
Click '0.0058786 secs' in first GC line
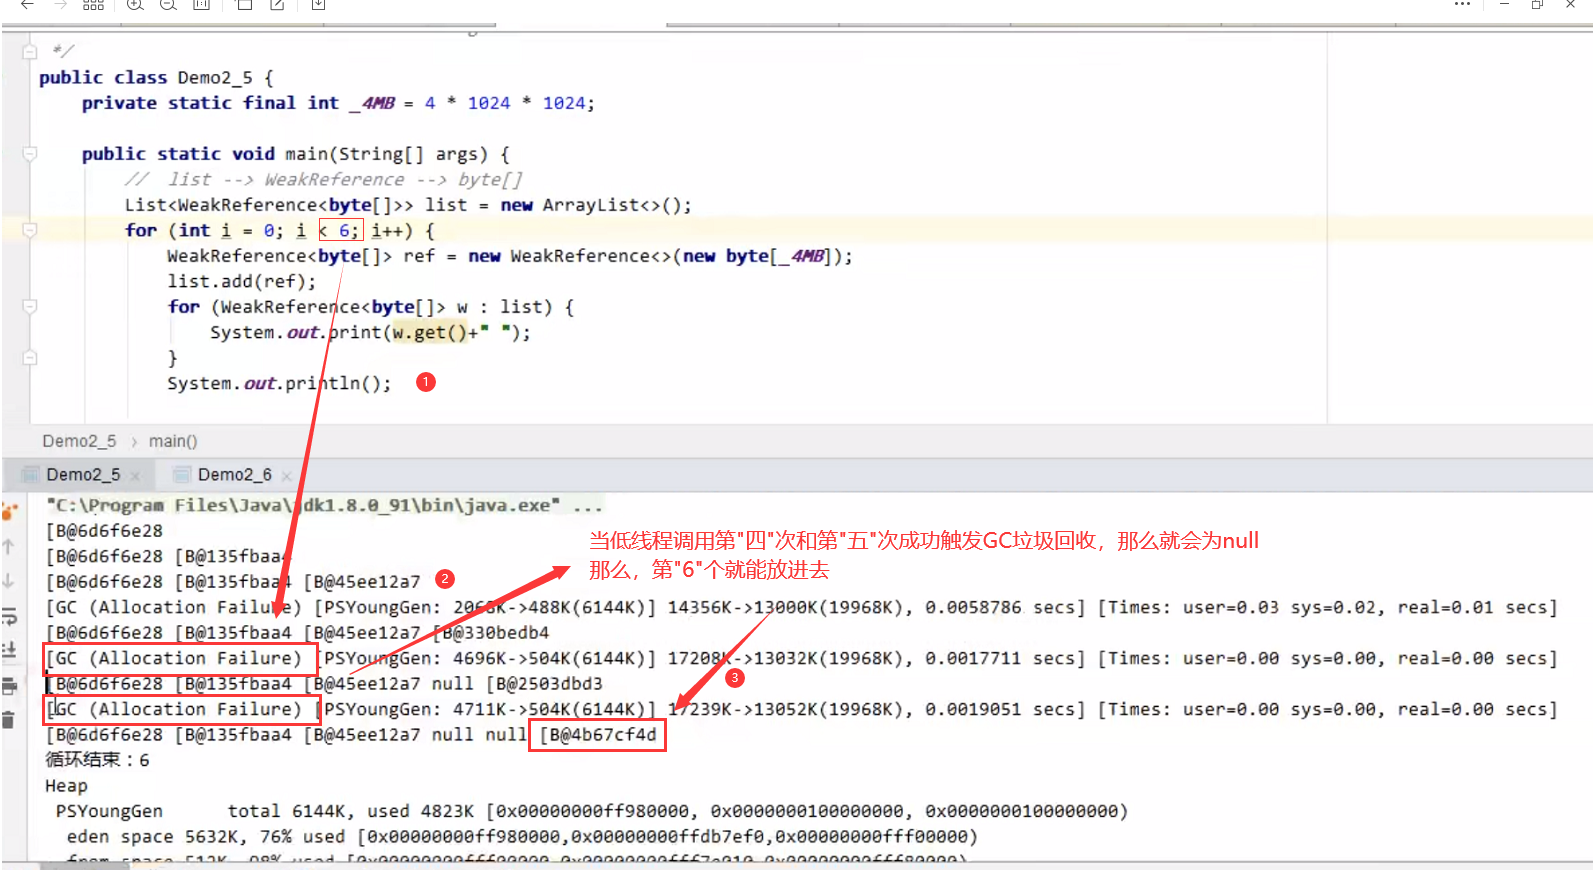1004,608
